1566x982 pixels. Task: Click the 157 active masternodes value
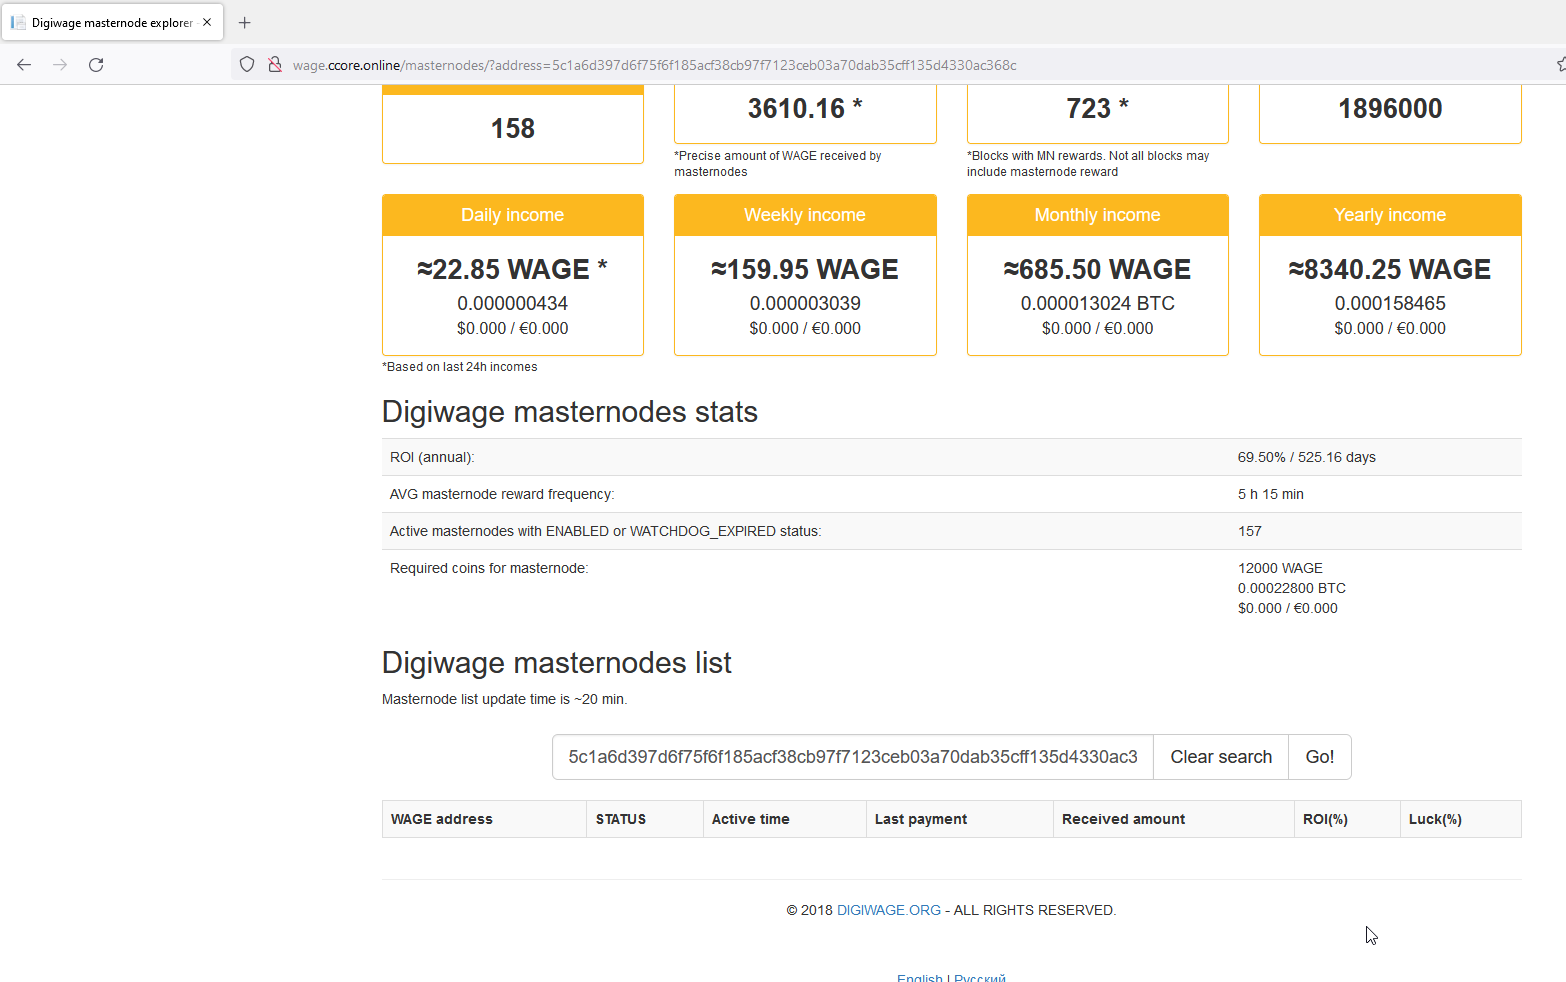coord(1250,531)
